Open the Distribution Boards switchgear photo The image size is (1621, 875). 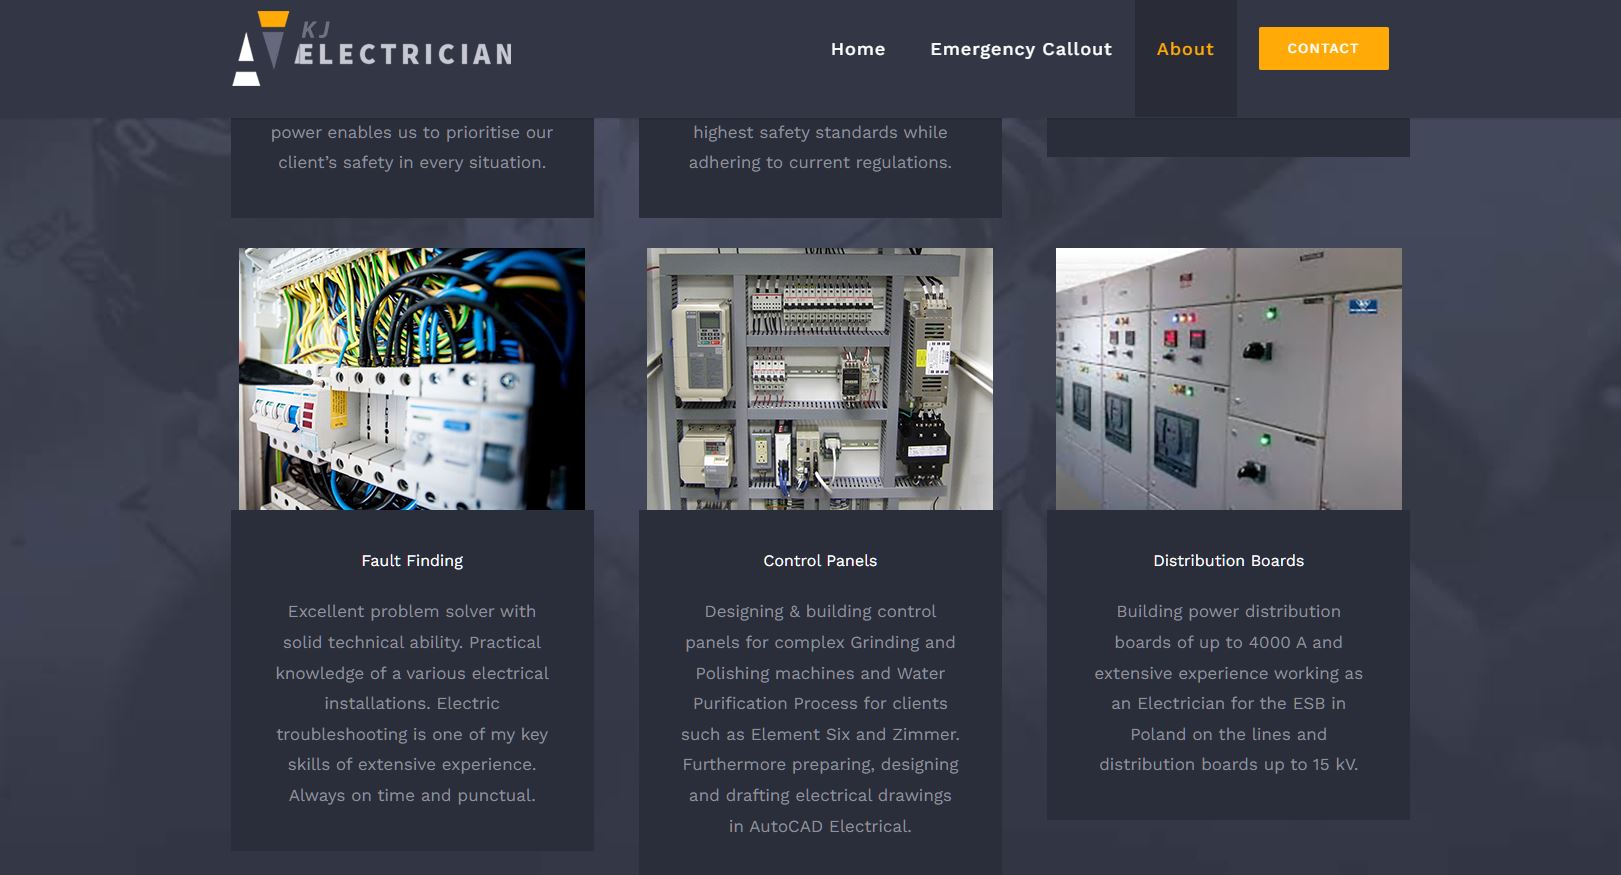(1229, 379)
